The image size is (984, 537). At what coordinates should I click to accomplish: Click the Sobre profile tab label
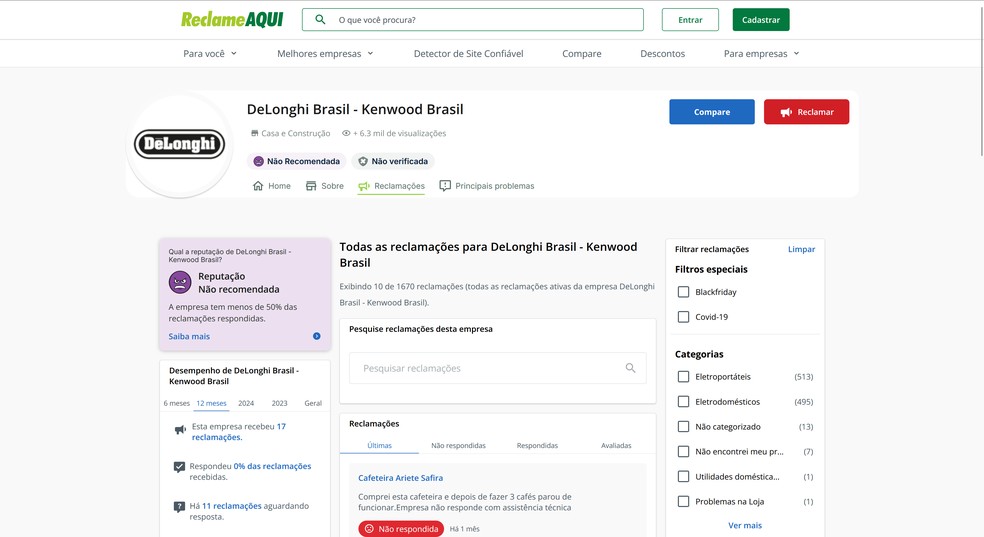pyautogui.click(x=333, y=186)
